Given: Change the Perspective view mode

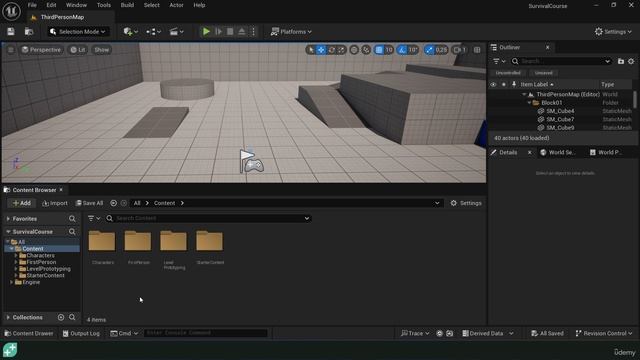Looking at the screenshot, I should pyautogui.click(x=41, y=50).
